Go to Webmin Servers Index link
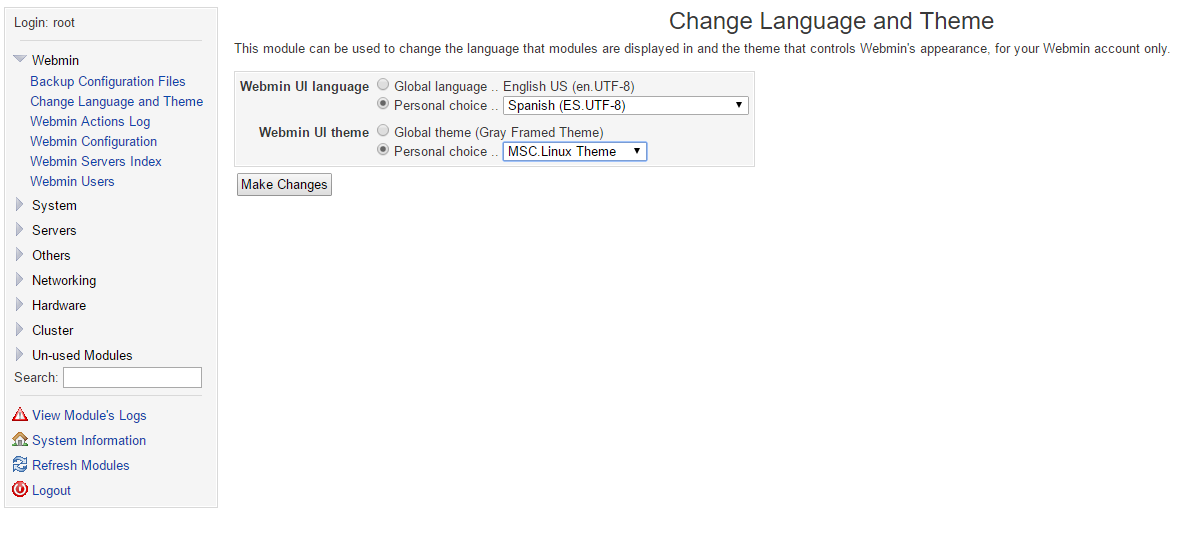Image resolution: width=1183 pixels, height=543 pixels. pyautogui.click(x=95, y=161)
